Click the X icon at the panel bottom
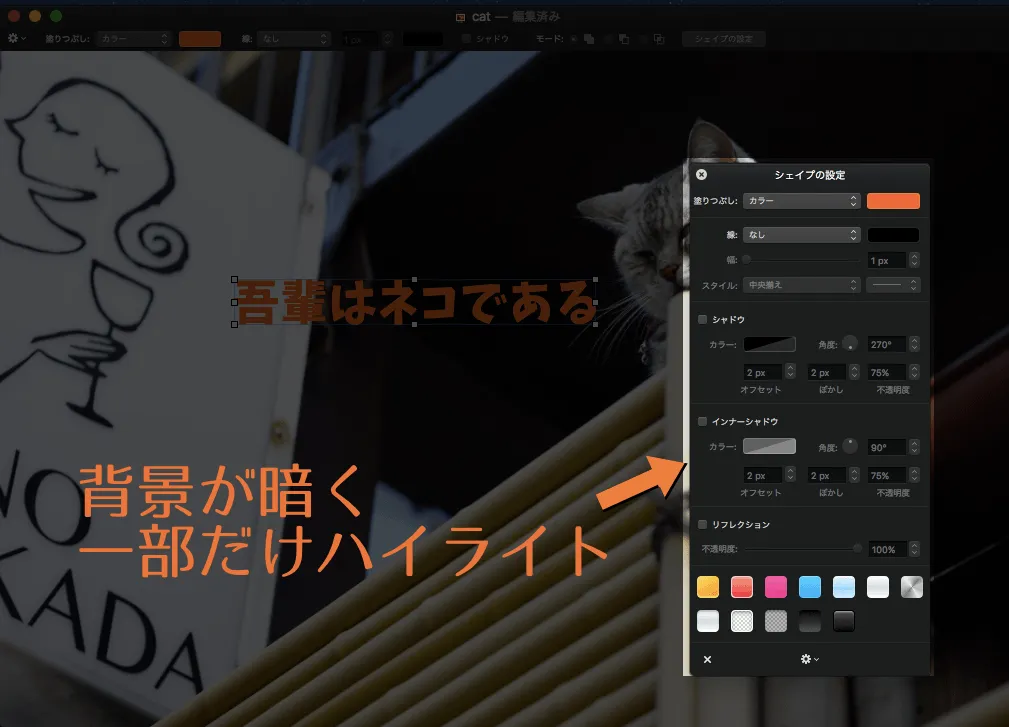Screen dimensions: 1009x727 [707, 659]
